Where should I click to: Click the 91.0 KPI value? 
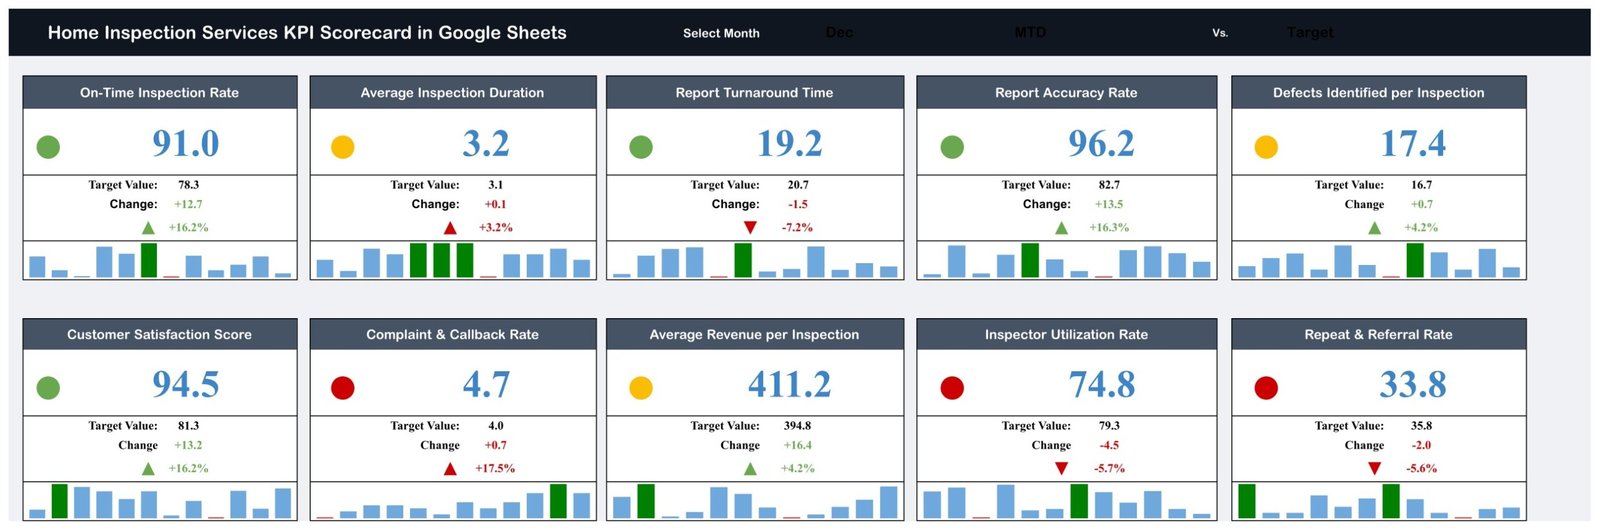click(186, 144)
